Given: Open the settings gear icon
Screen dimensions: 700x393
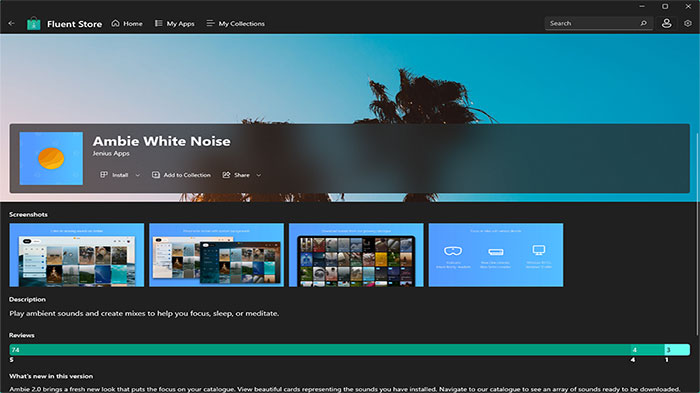Looking at the screenshot, I should click(x=688, y=23).
